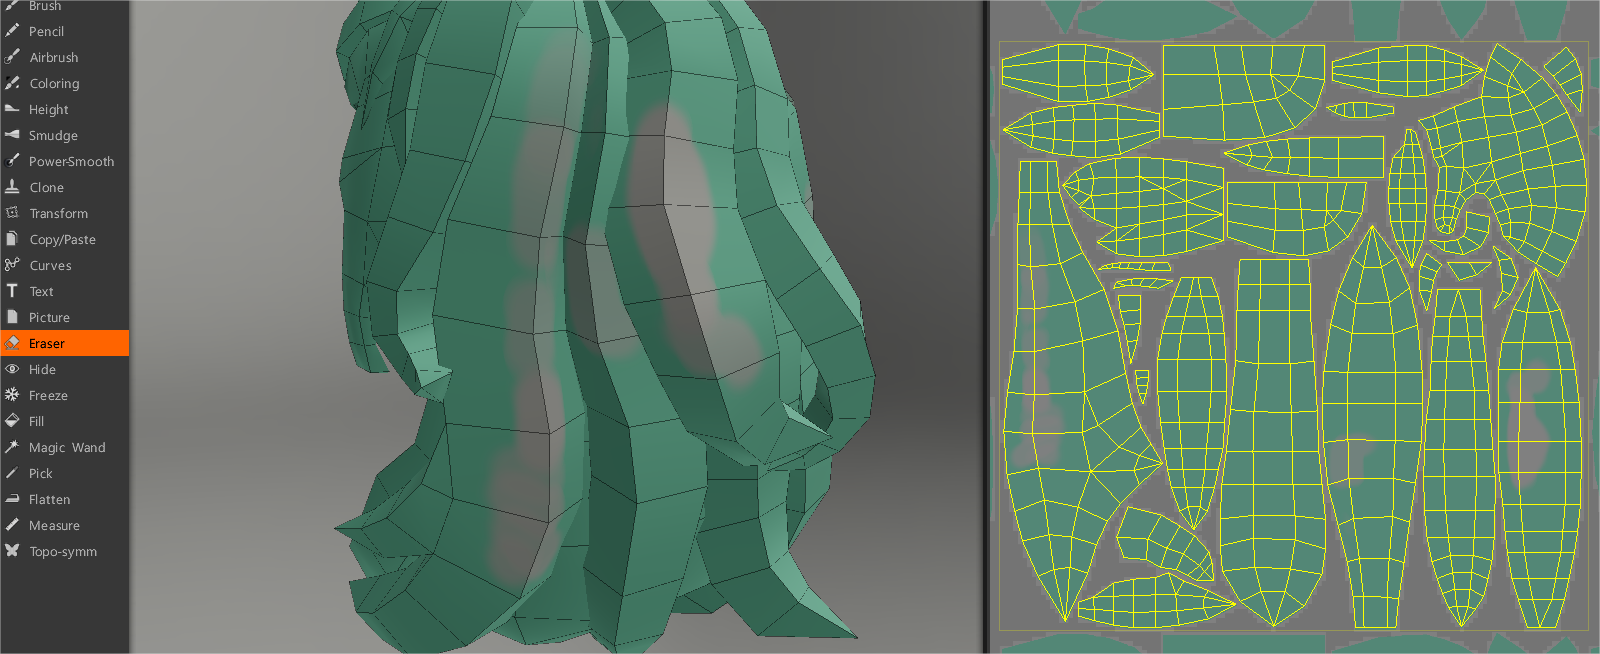
Task: Select the Pencil tool
Action: pyautogui.click(x=46, y=32)
